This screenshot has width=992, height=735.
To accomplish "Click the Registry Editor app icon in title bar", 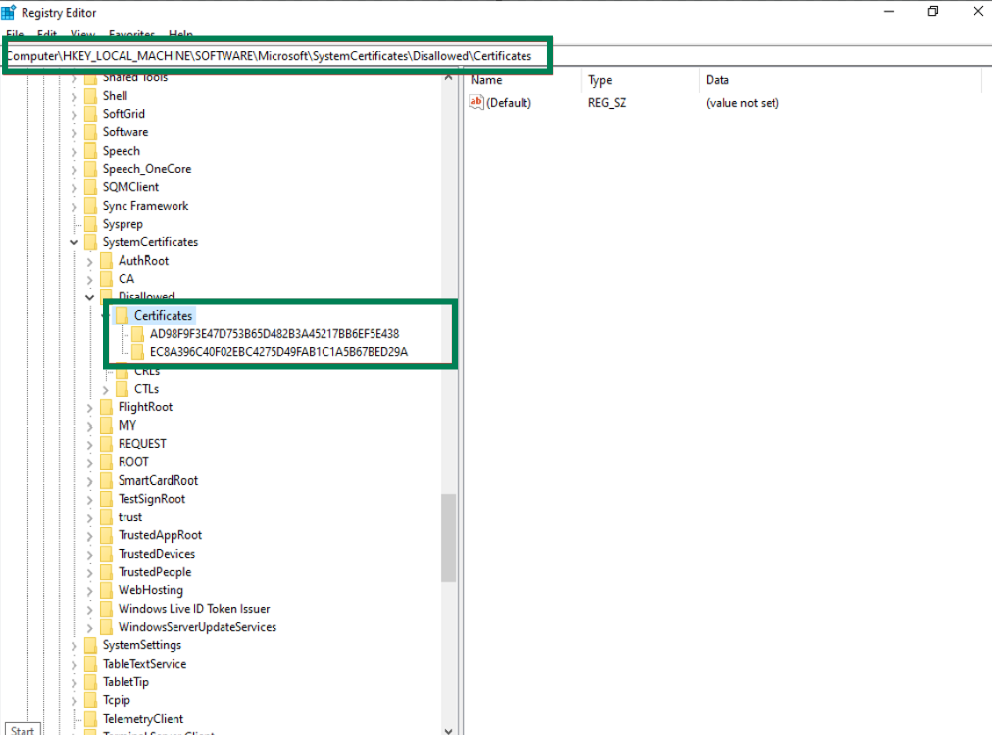I will (x=9, y=11).
